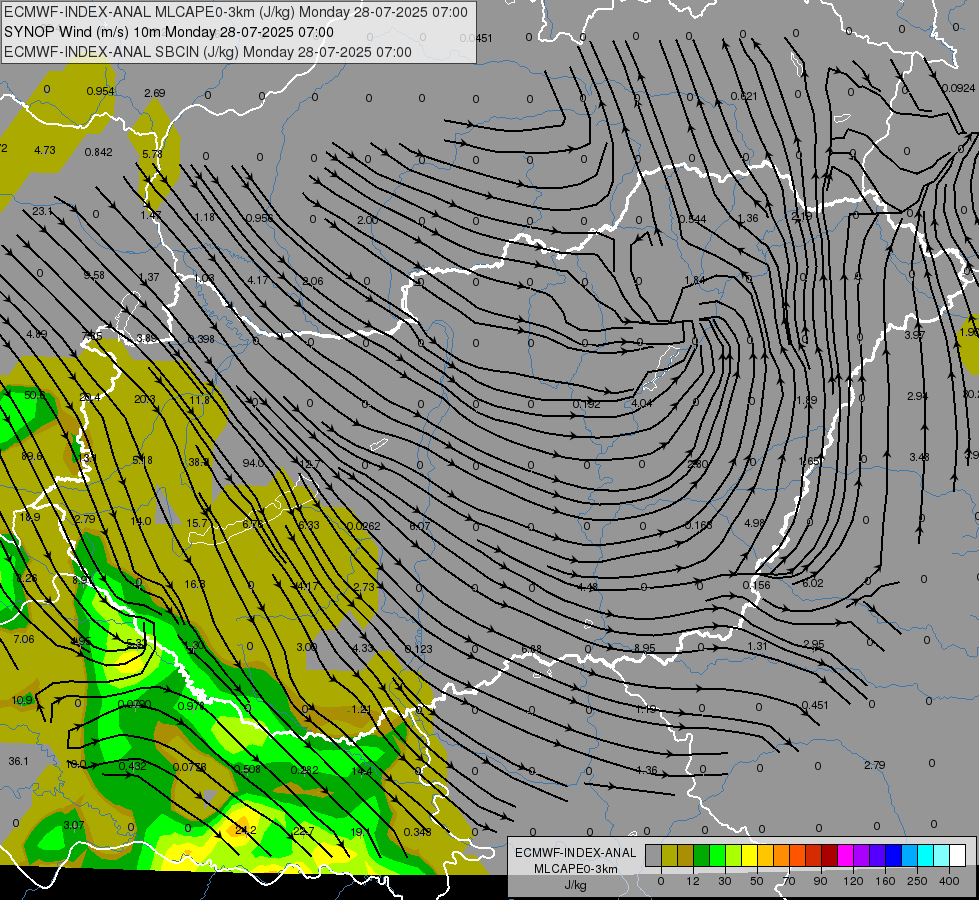Click the map value 8.95

coord(644,648)
